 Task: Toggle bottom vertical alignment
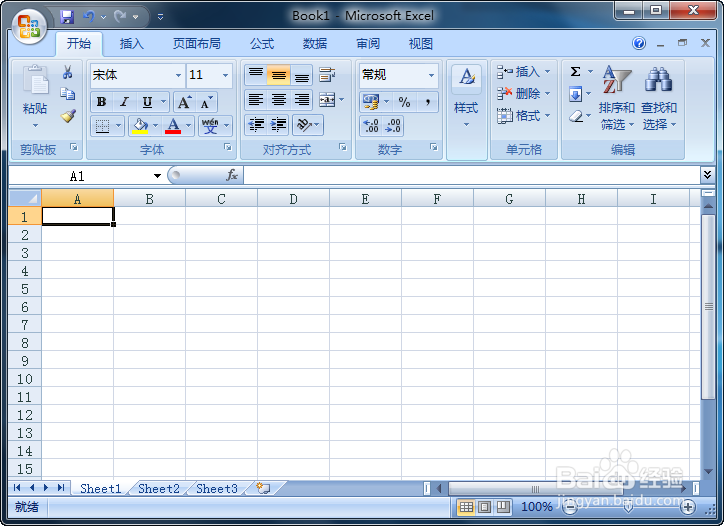coord(302,74)
